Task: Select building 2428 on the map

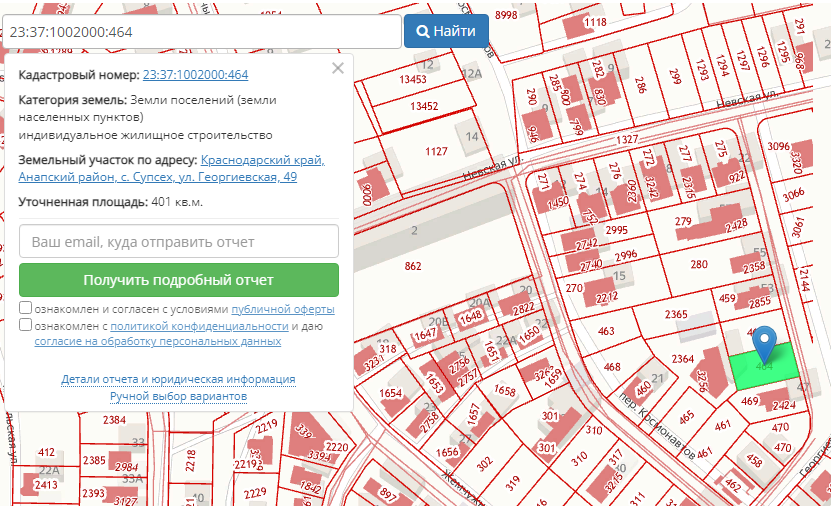Action: (736, 226)
